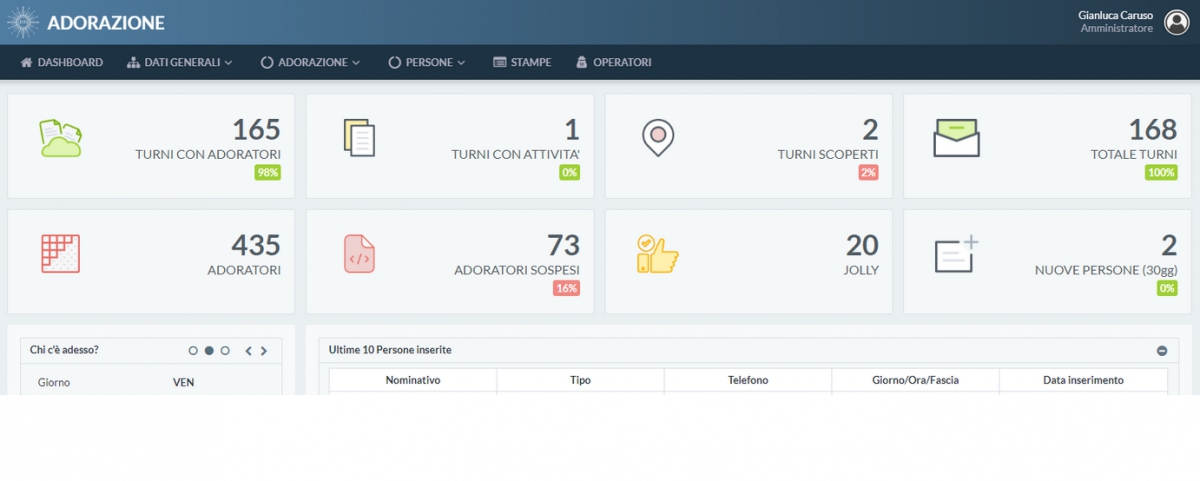Click the Adorazione sunburst logo icon
Screen dimensions: 1200x481
(23, 22)
